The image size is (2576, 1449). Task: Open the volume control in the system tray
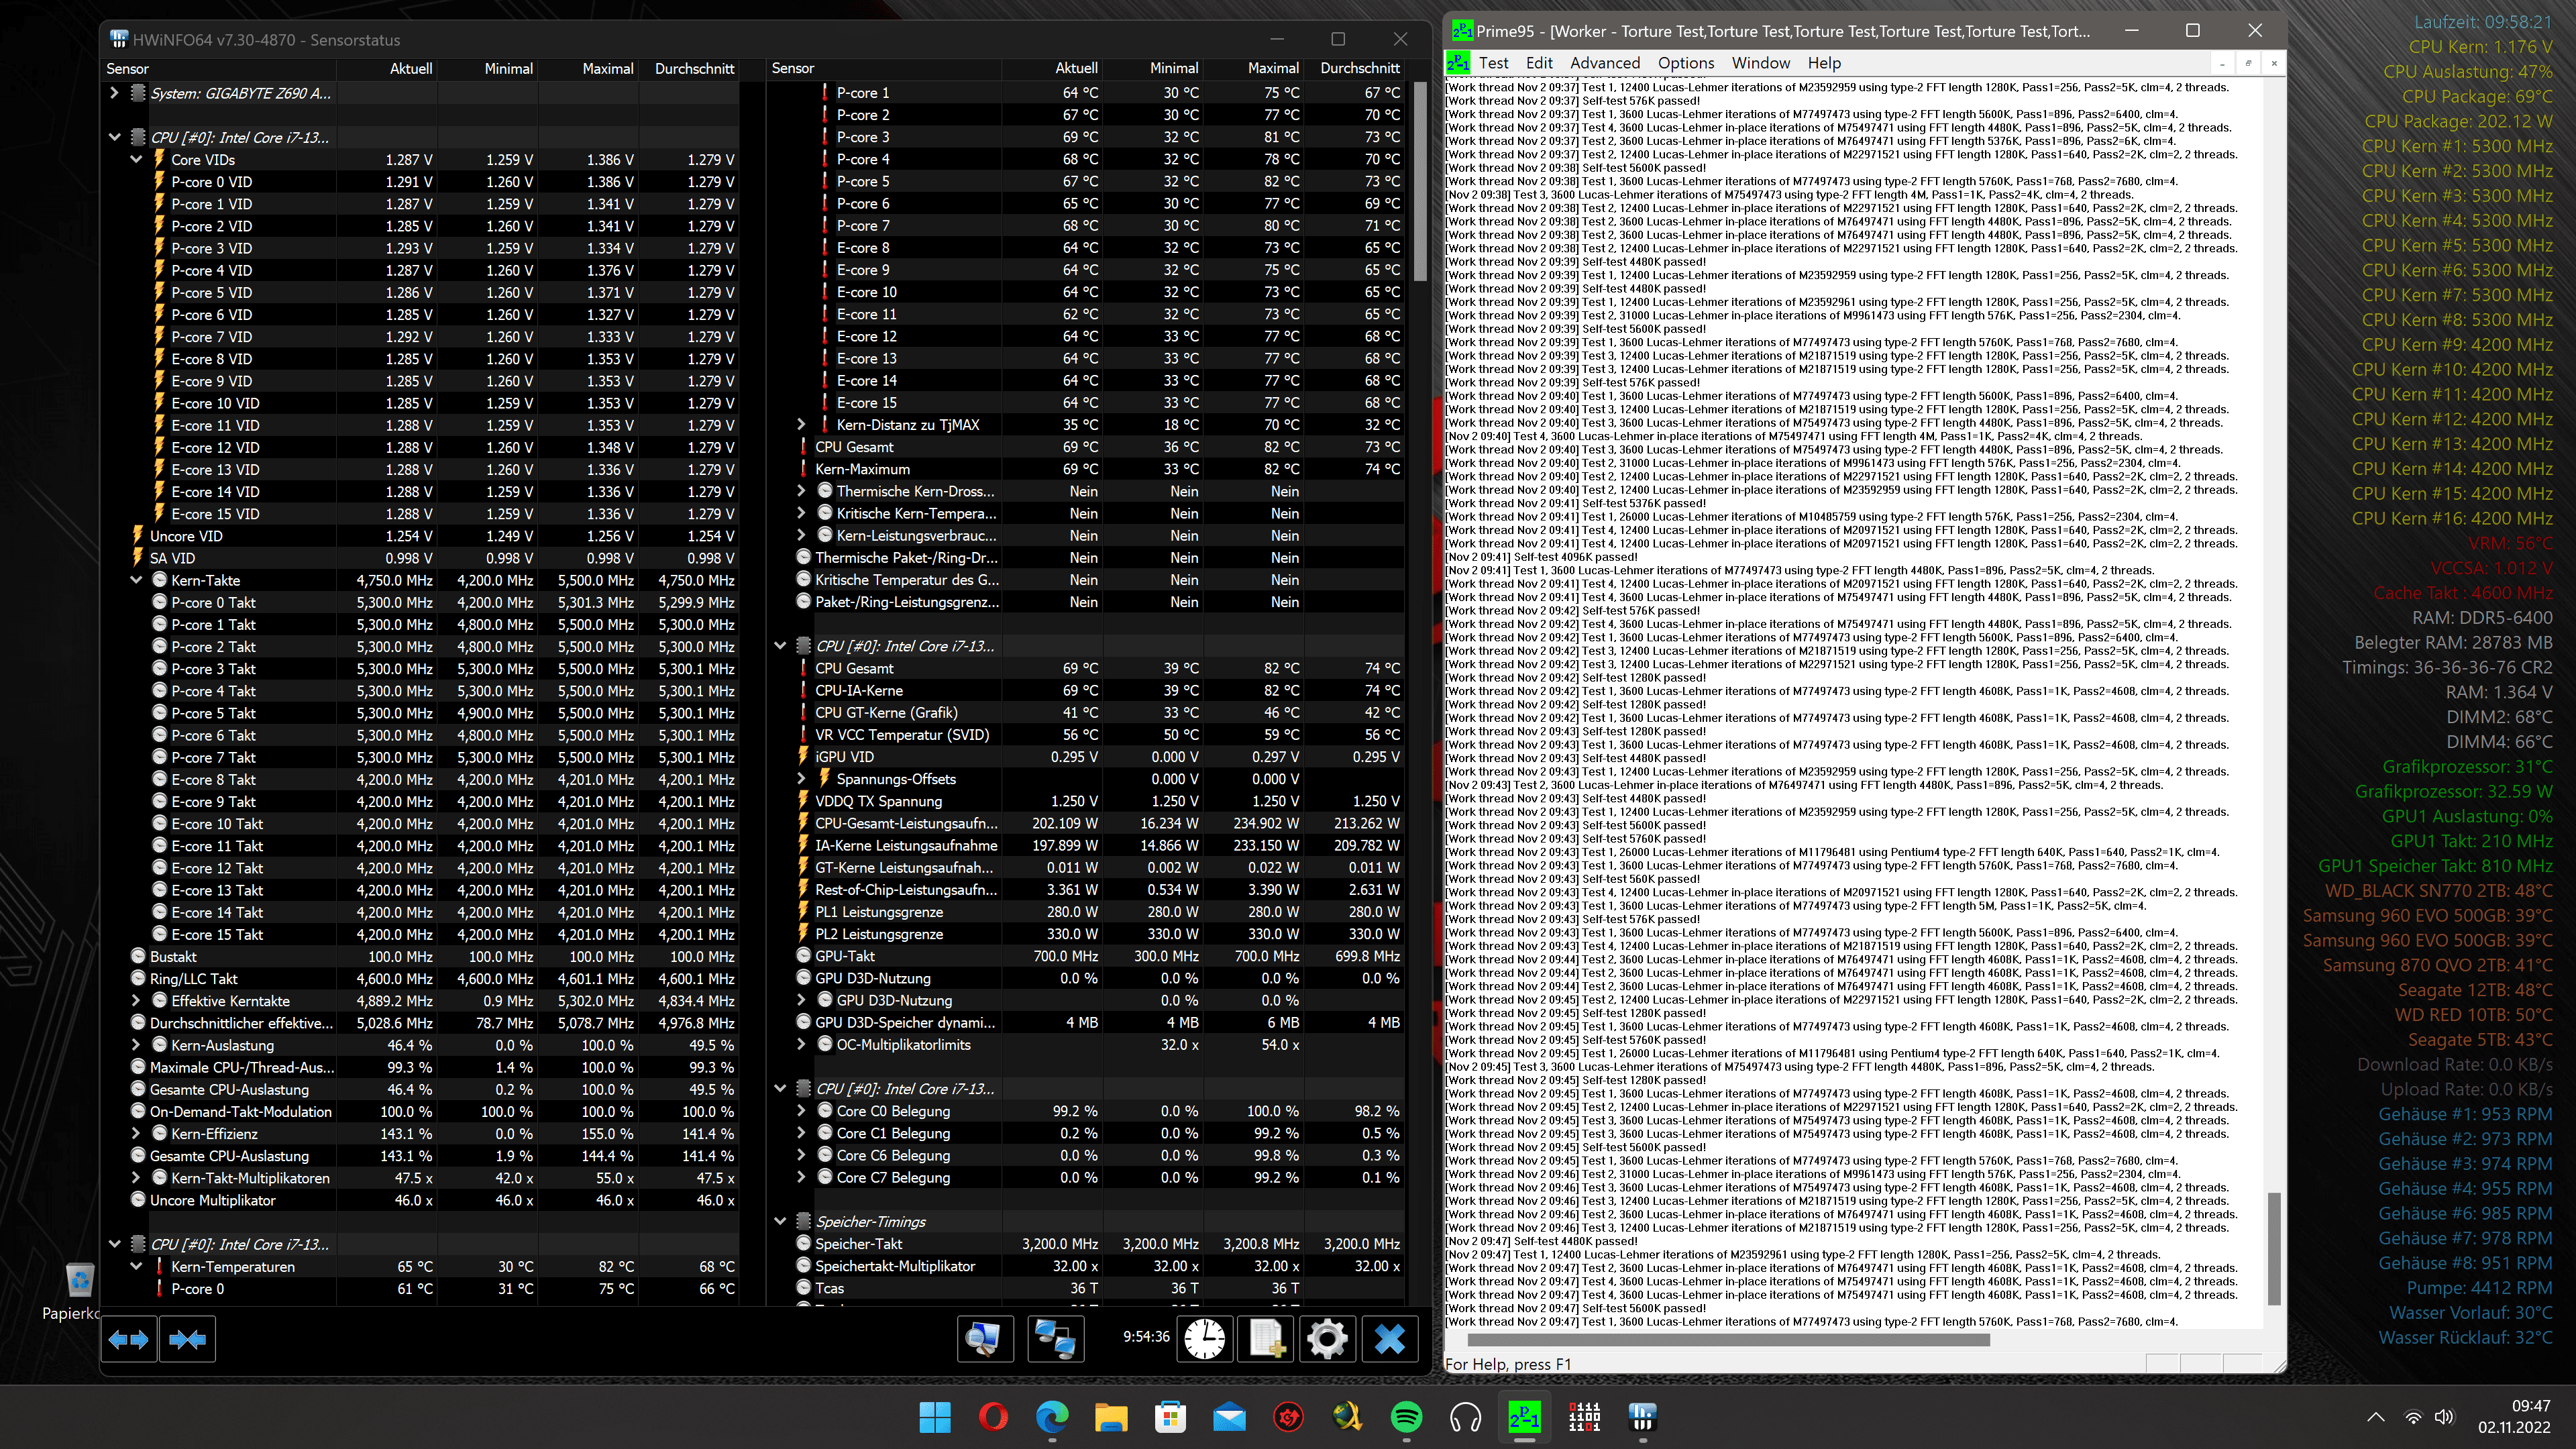(x=2445, y=1417)
